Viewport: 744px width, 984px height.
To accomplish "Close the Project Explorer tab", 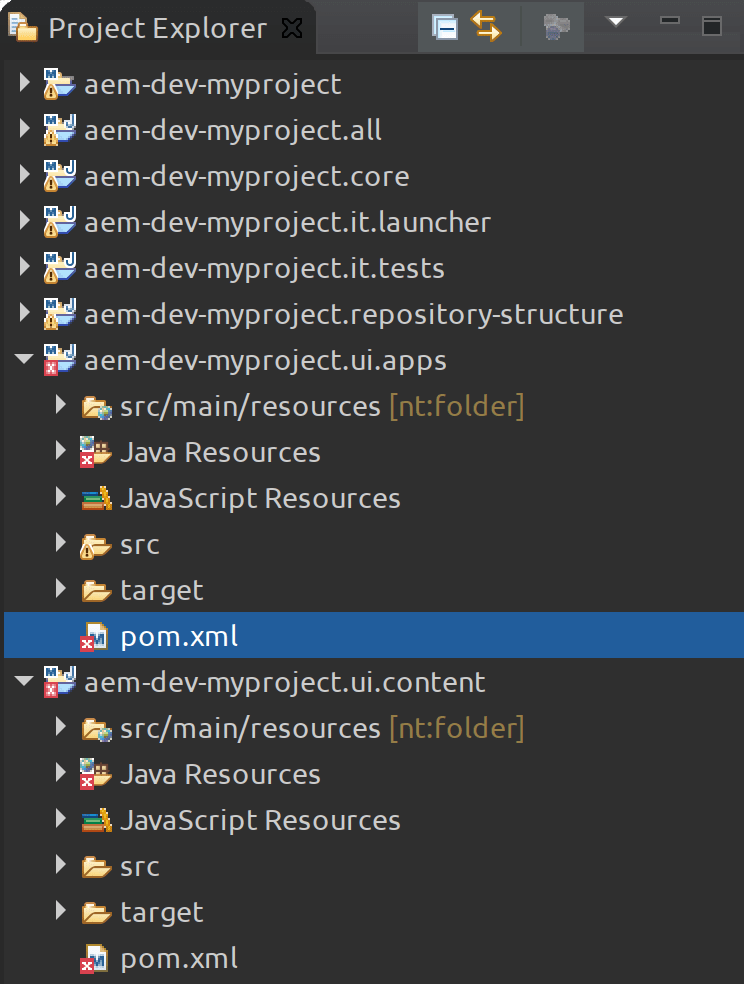I will (292, 28).
